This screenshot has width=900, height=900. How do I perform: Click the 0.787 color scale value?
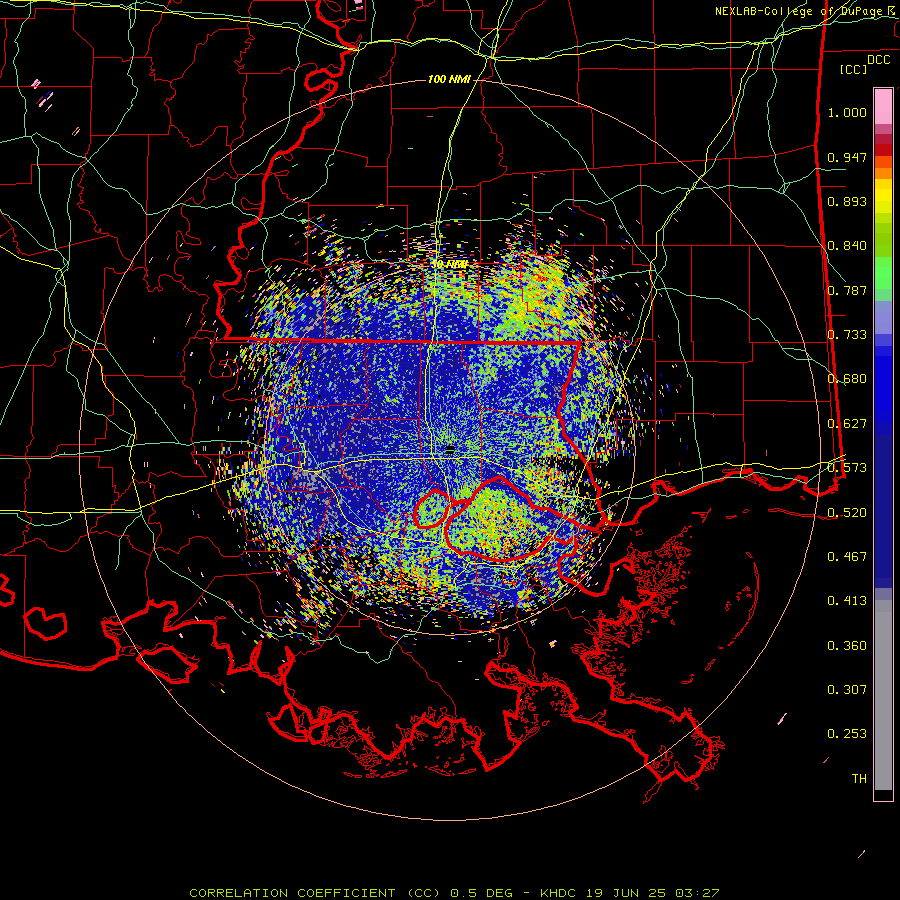(847, 290)
